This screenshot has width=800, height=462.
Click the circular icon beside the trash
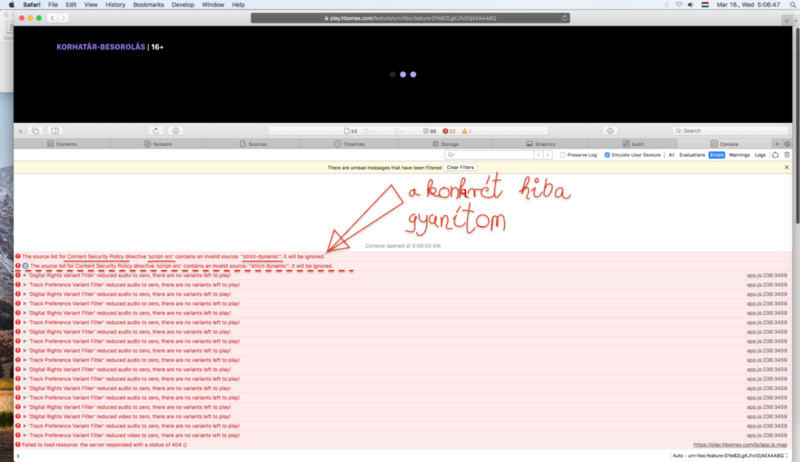[776, 155]
